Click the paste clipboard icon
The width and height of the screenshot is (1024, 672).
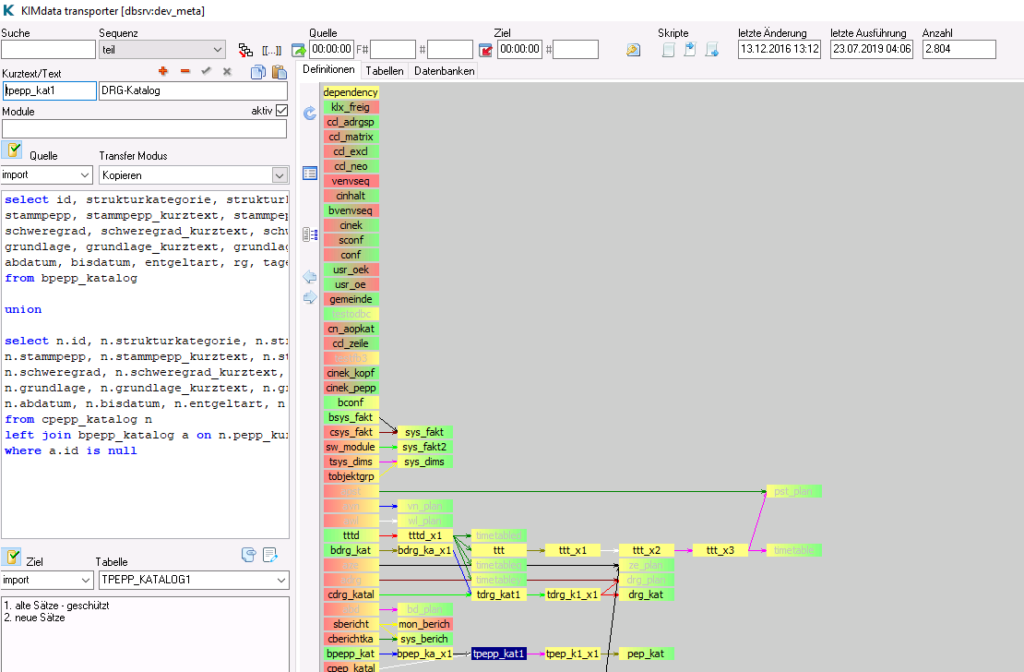click(280, 72)
